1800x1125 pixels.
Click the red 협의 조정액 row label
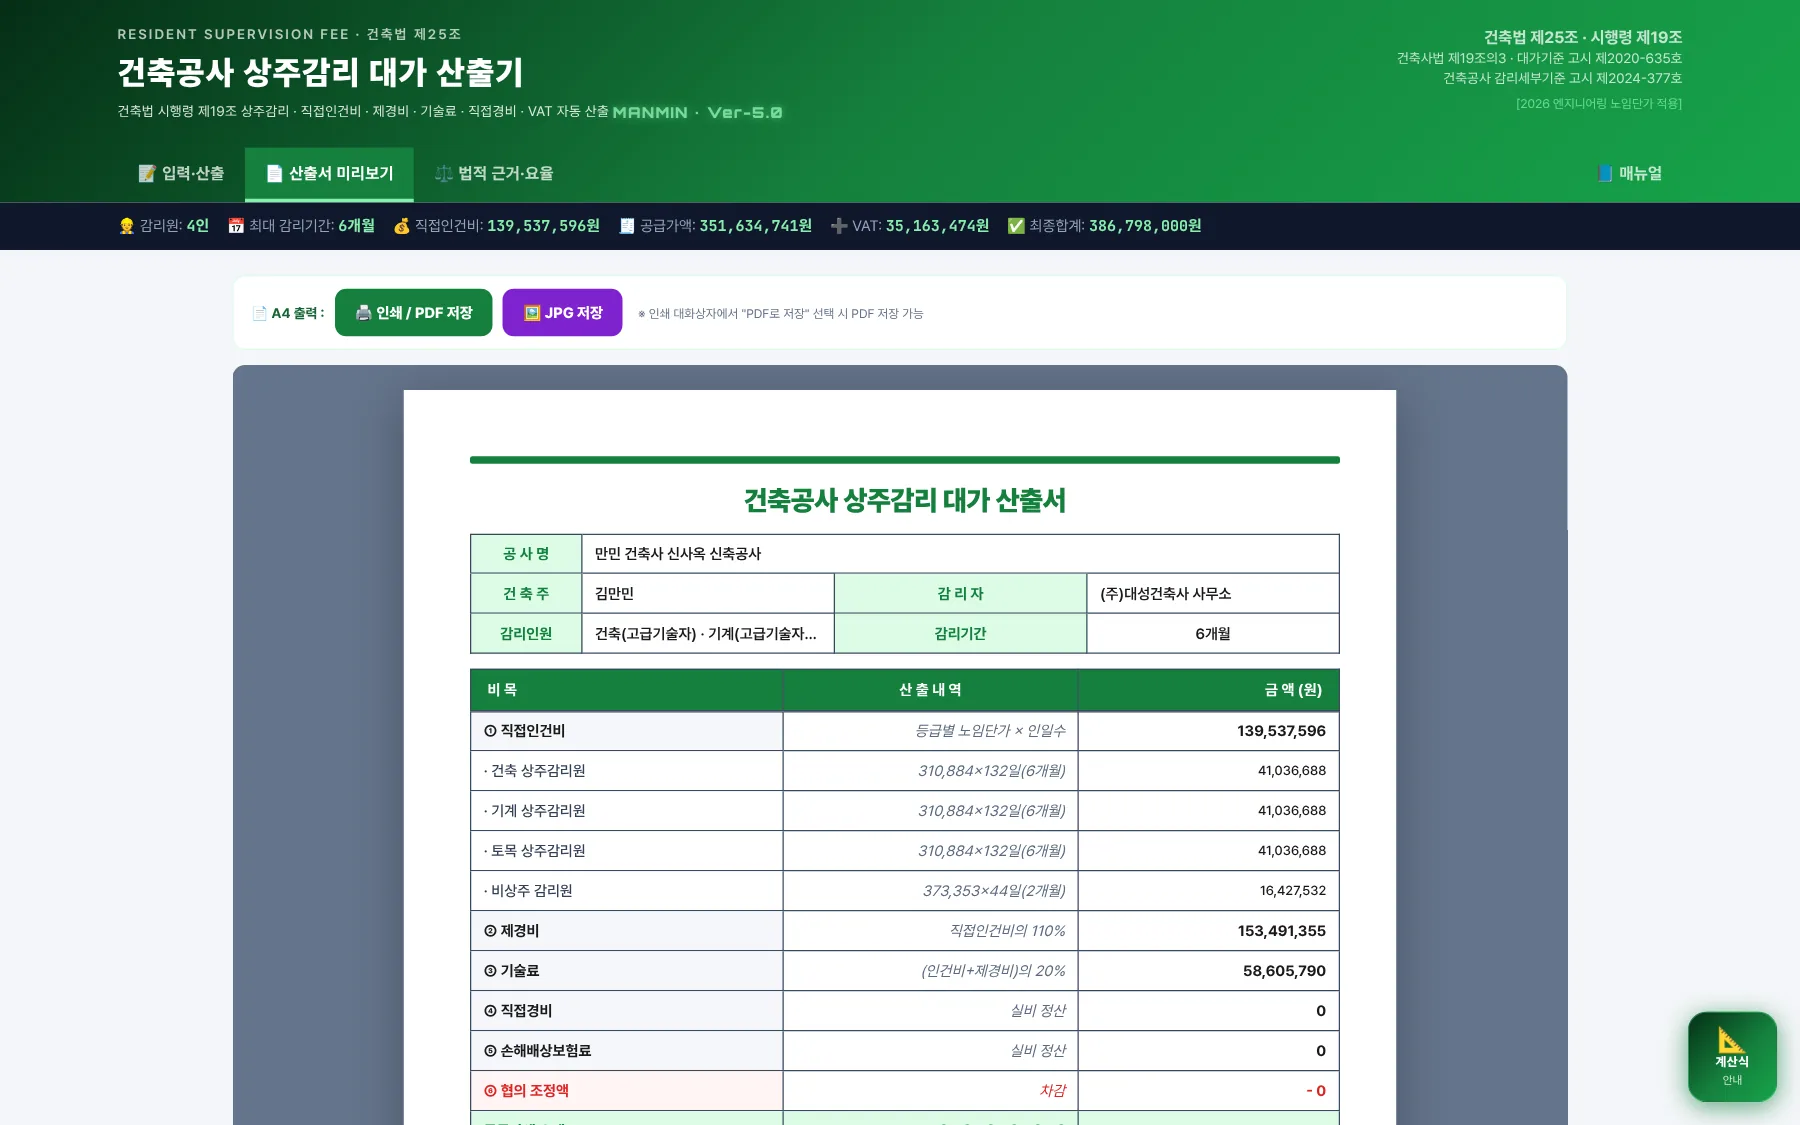click(526, 1091)
